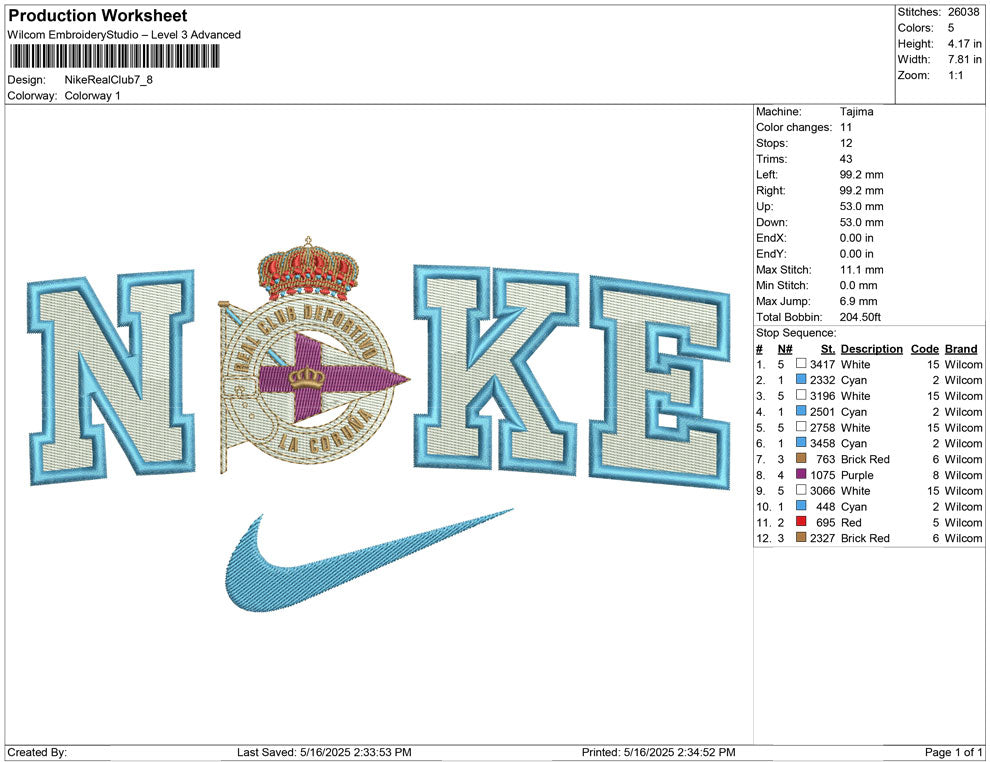Image resolution: width=990 pixels, height=762 pixels.
Task: Click the Trims value 43
Action: coord(846,158)
